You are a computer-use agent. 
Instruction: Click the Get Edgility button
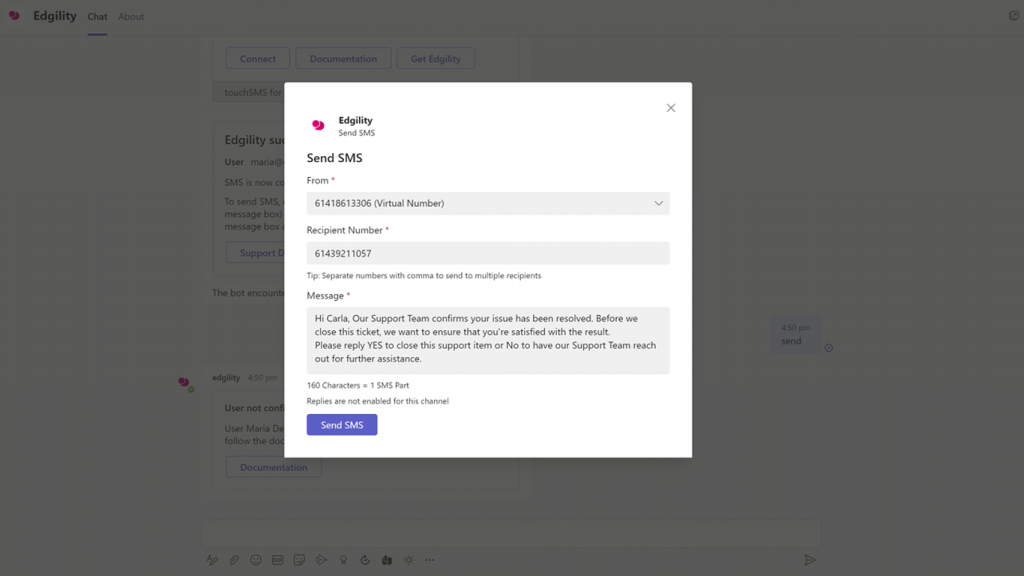(x=436, y=58)
